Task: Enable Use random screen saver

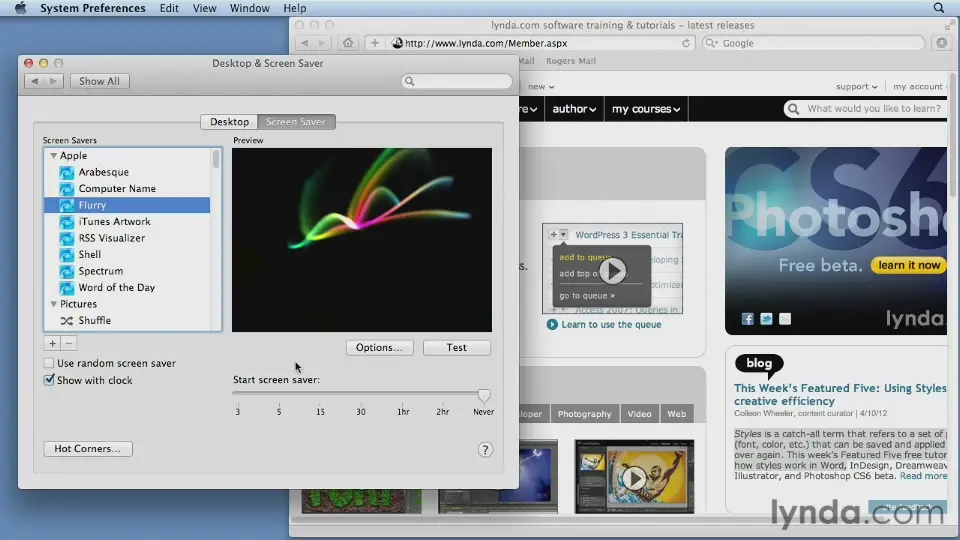Action: click(49, 363)
